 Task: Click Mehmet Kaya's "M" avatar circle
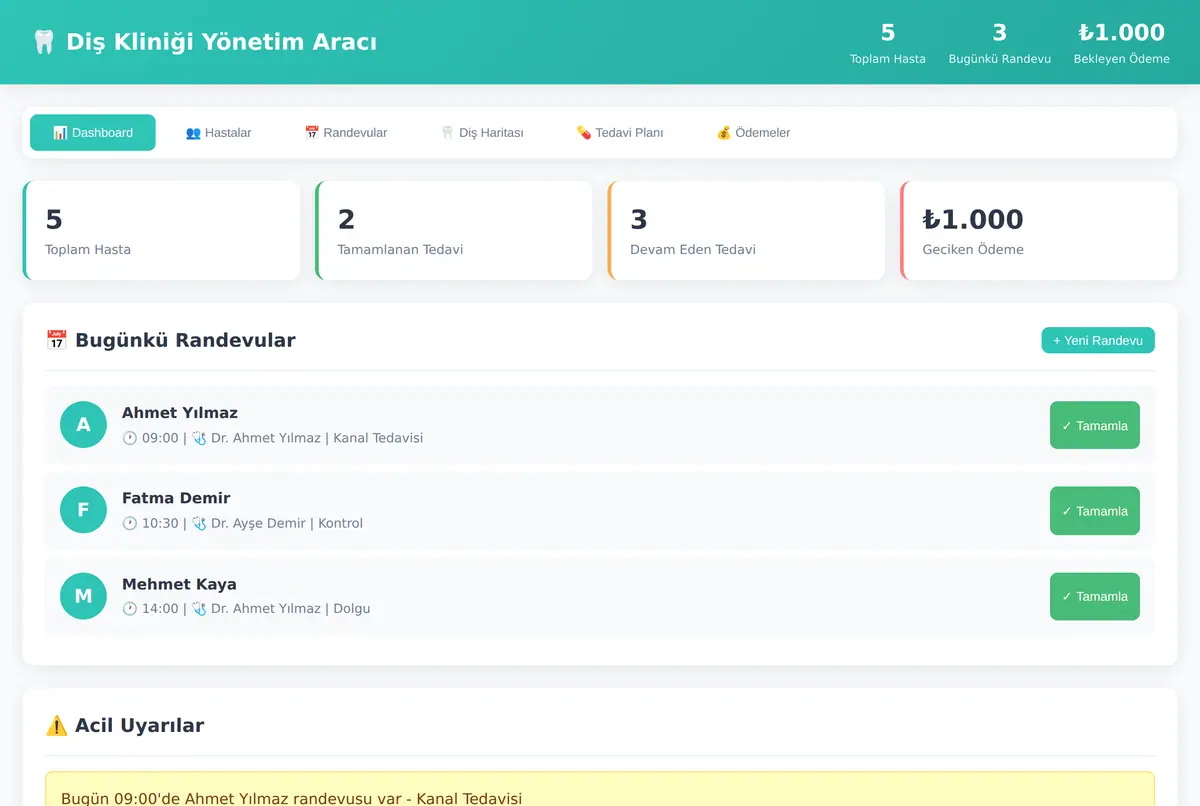pyautogui.click(x=83, y=596)
